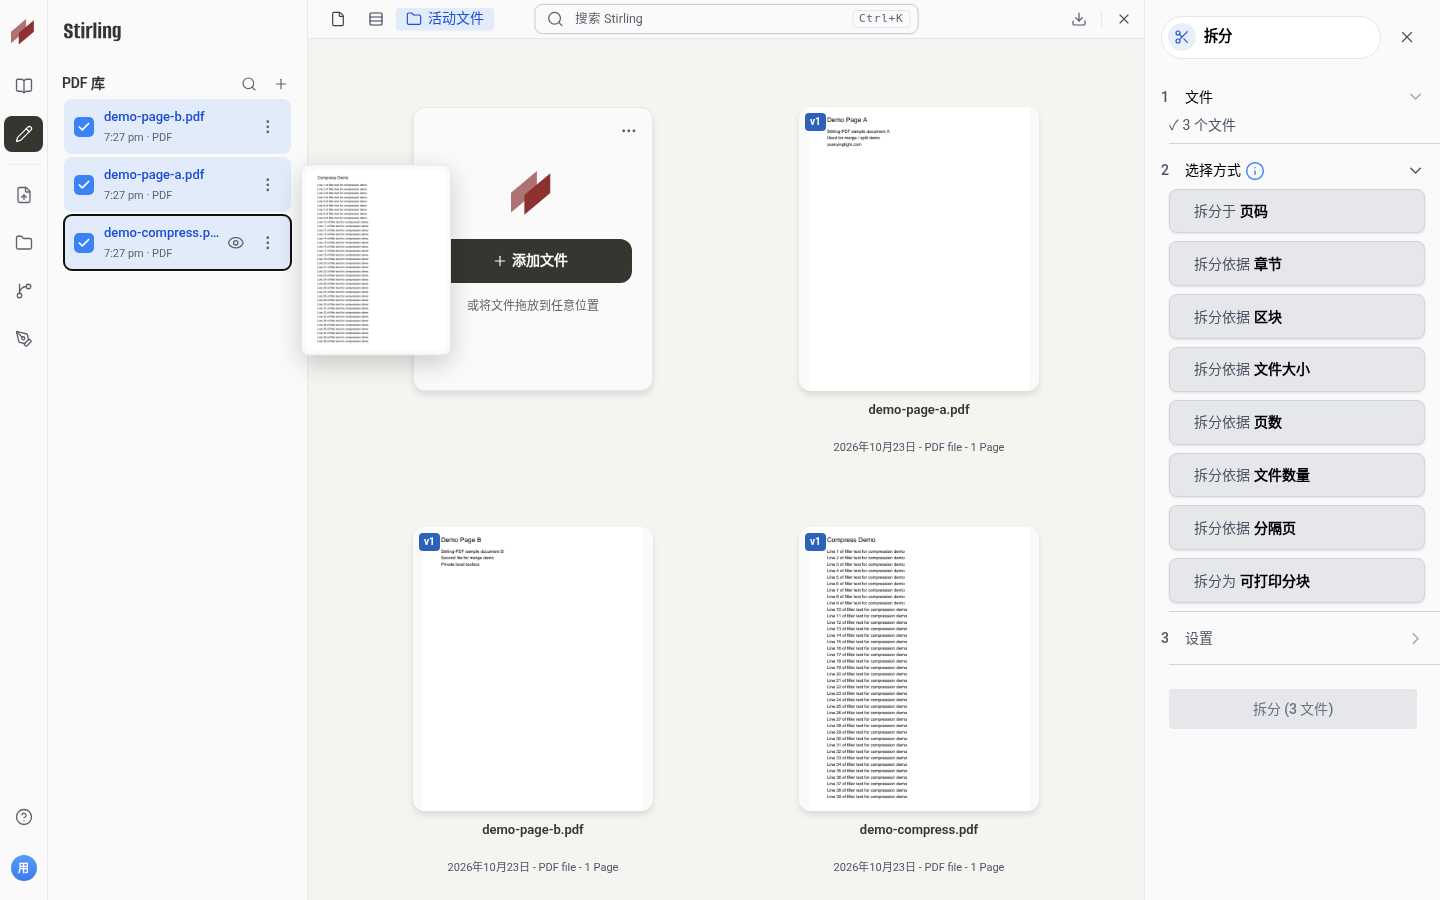This screenshot has height=900, width=1440.
Task: Focus the 搜索 Stirling search field
Action: (x=726, y=19)
